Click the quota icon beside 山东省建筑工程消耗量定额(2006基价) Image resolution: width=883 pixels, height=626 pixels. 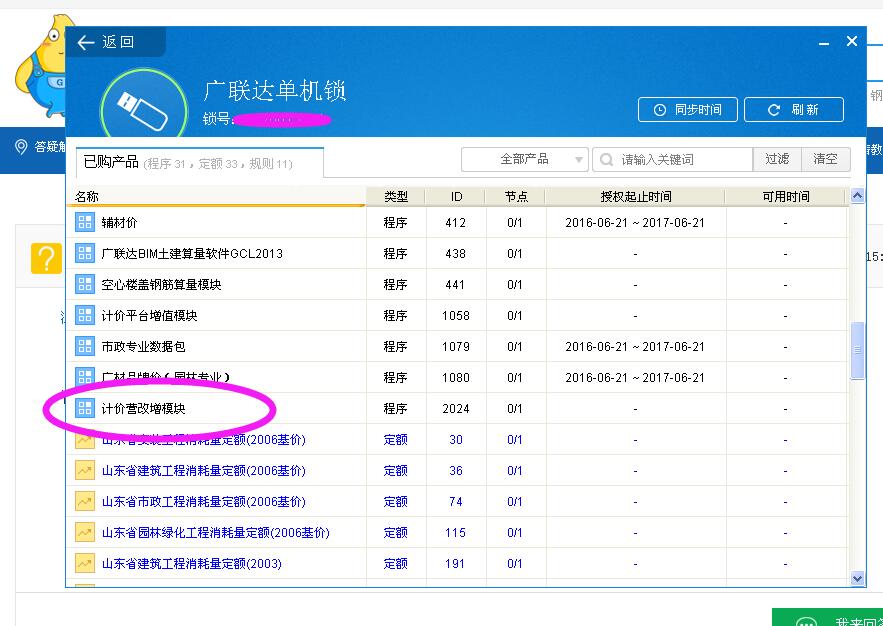[85, 470]
